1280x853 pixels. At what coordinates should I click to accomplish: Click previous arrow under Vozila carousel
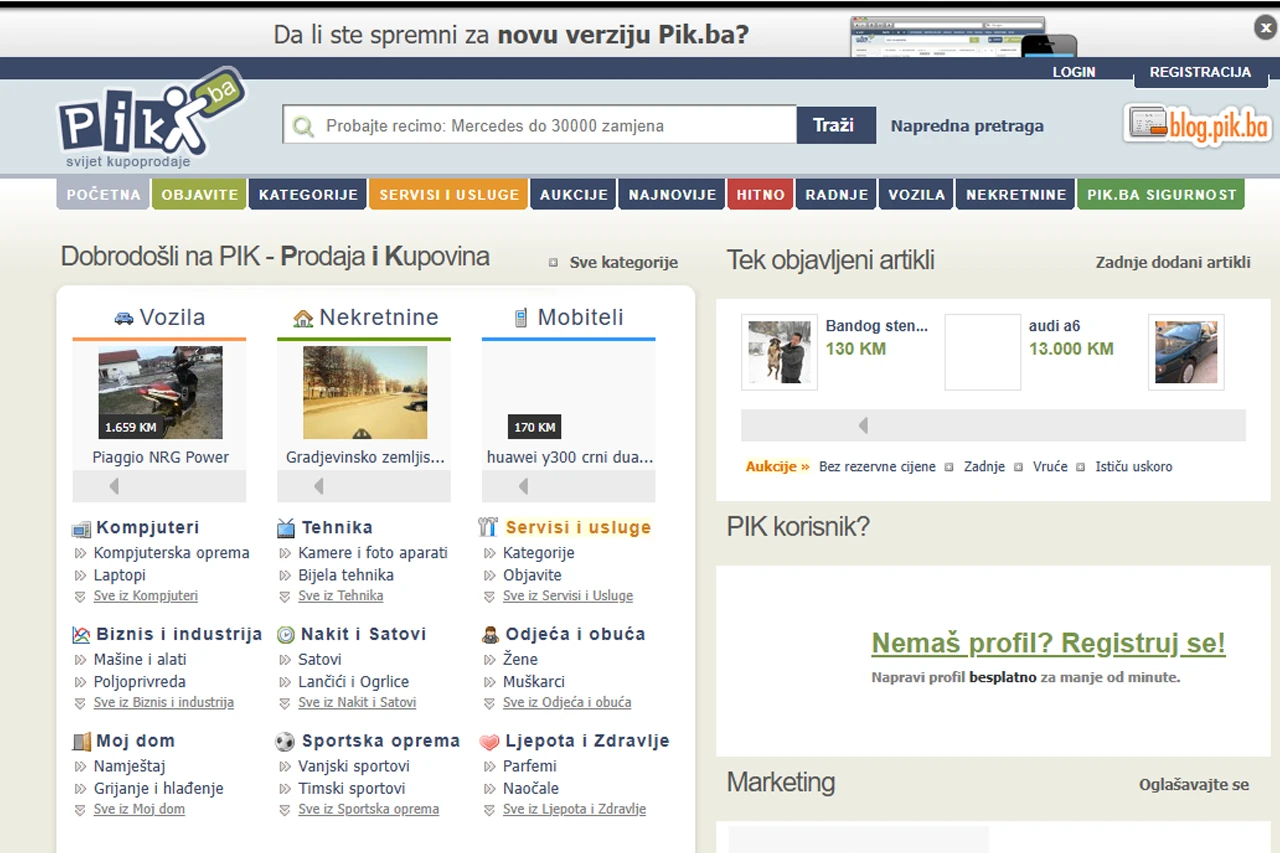point(114,486)
